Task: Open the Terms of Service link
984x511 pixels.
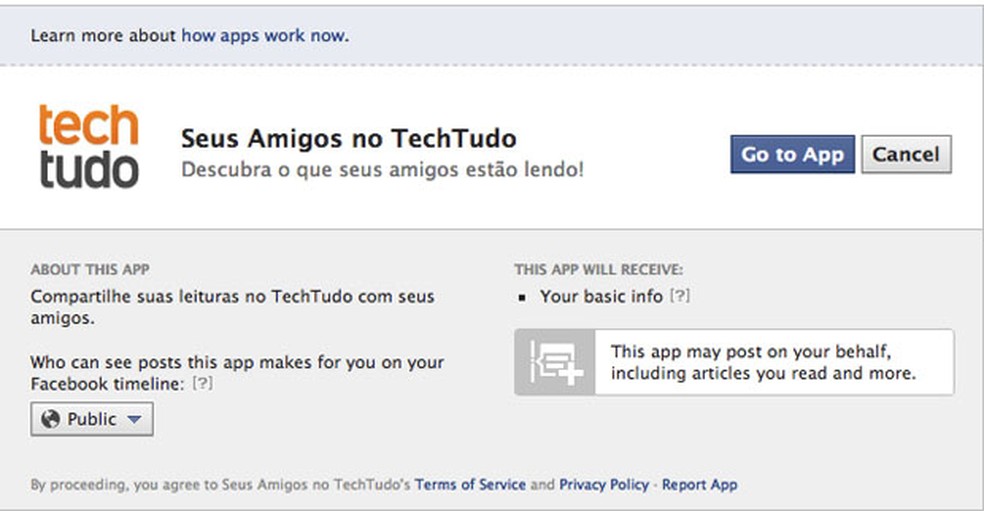Action: tap(470, 485)
